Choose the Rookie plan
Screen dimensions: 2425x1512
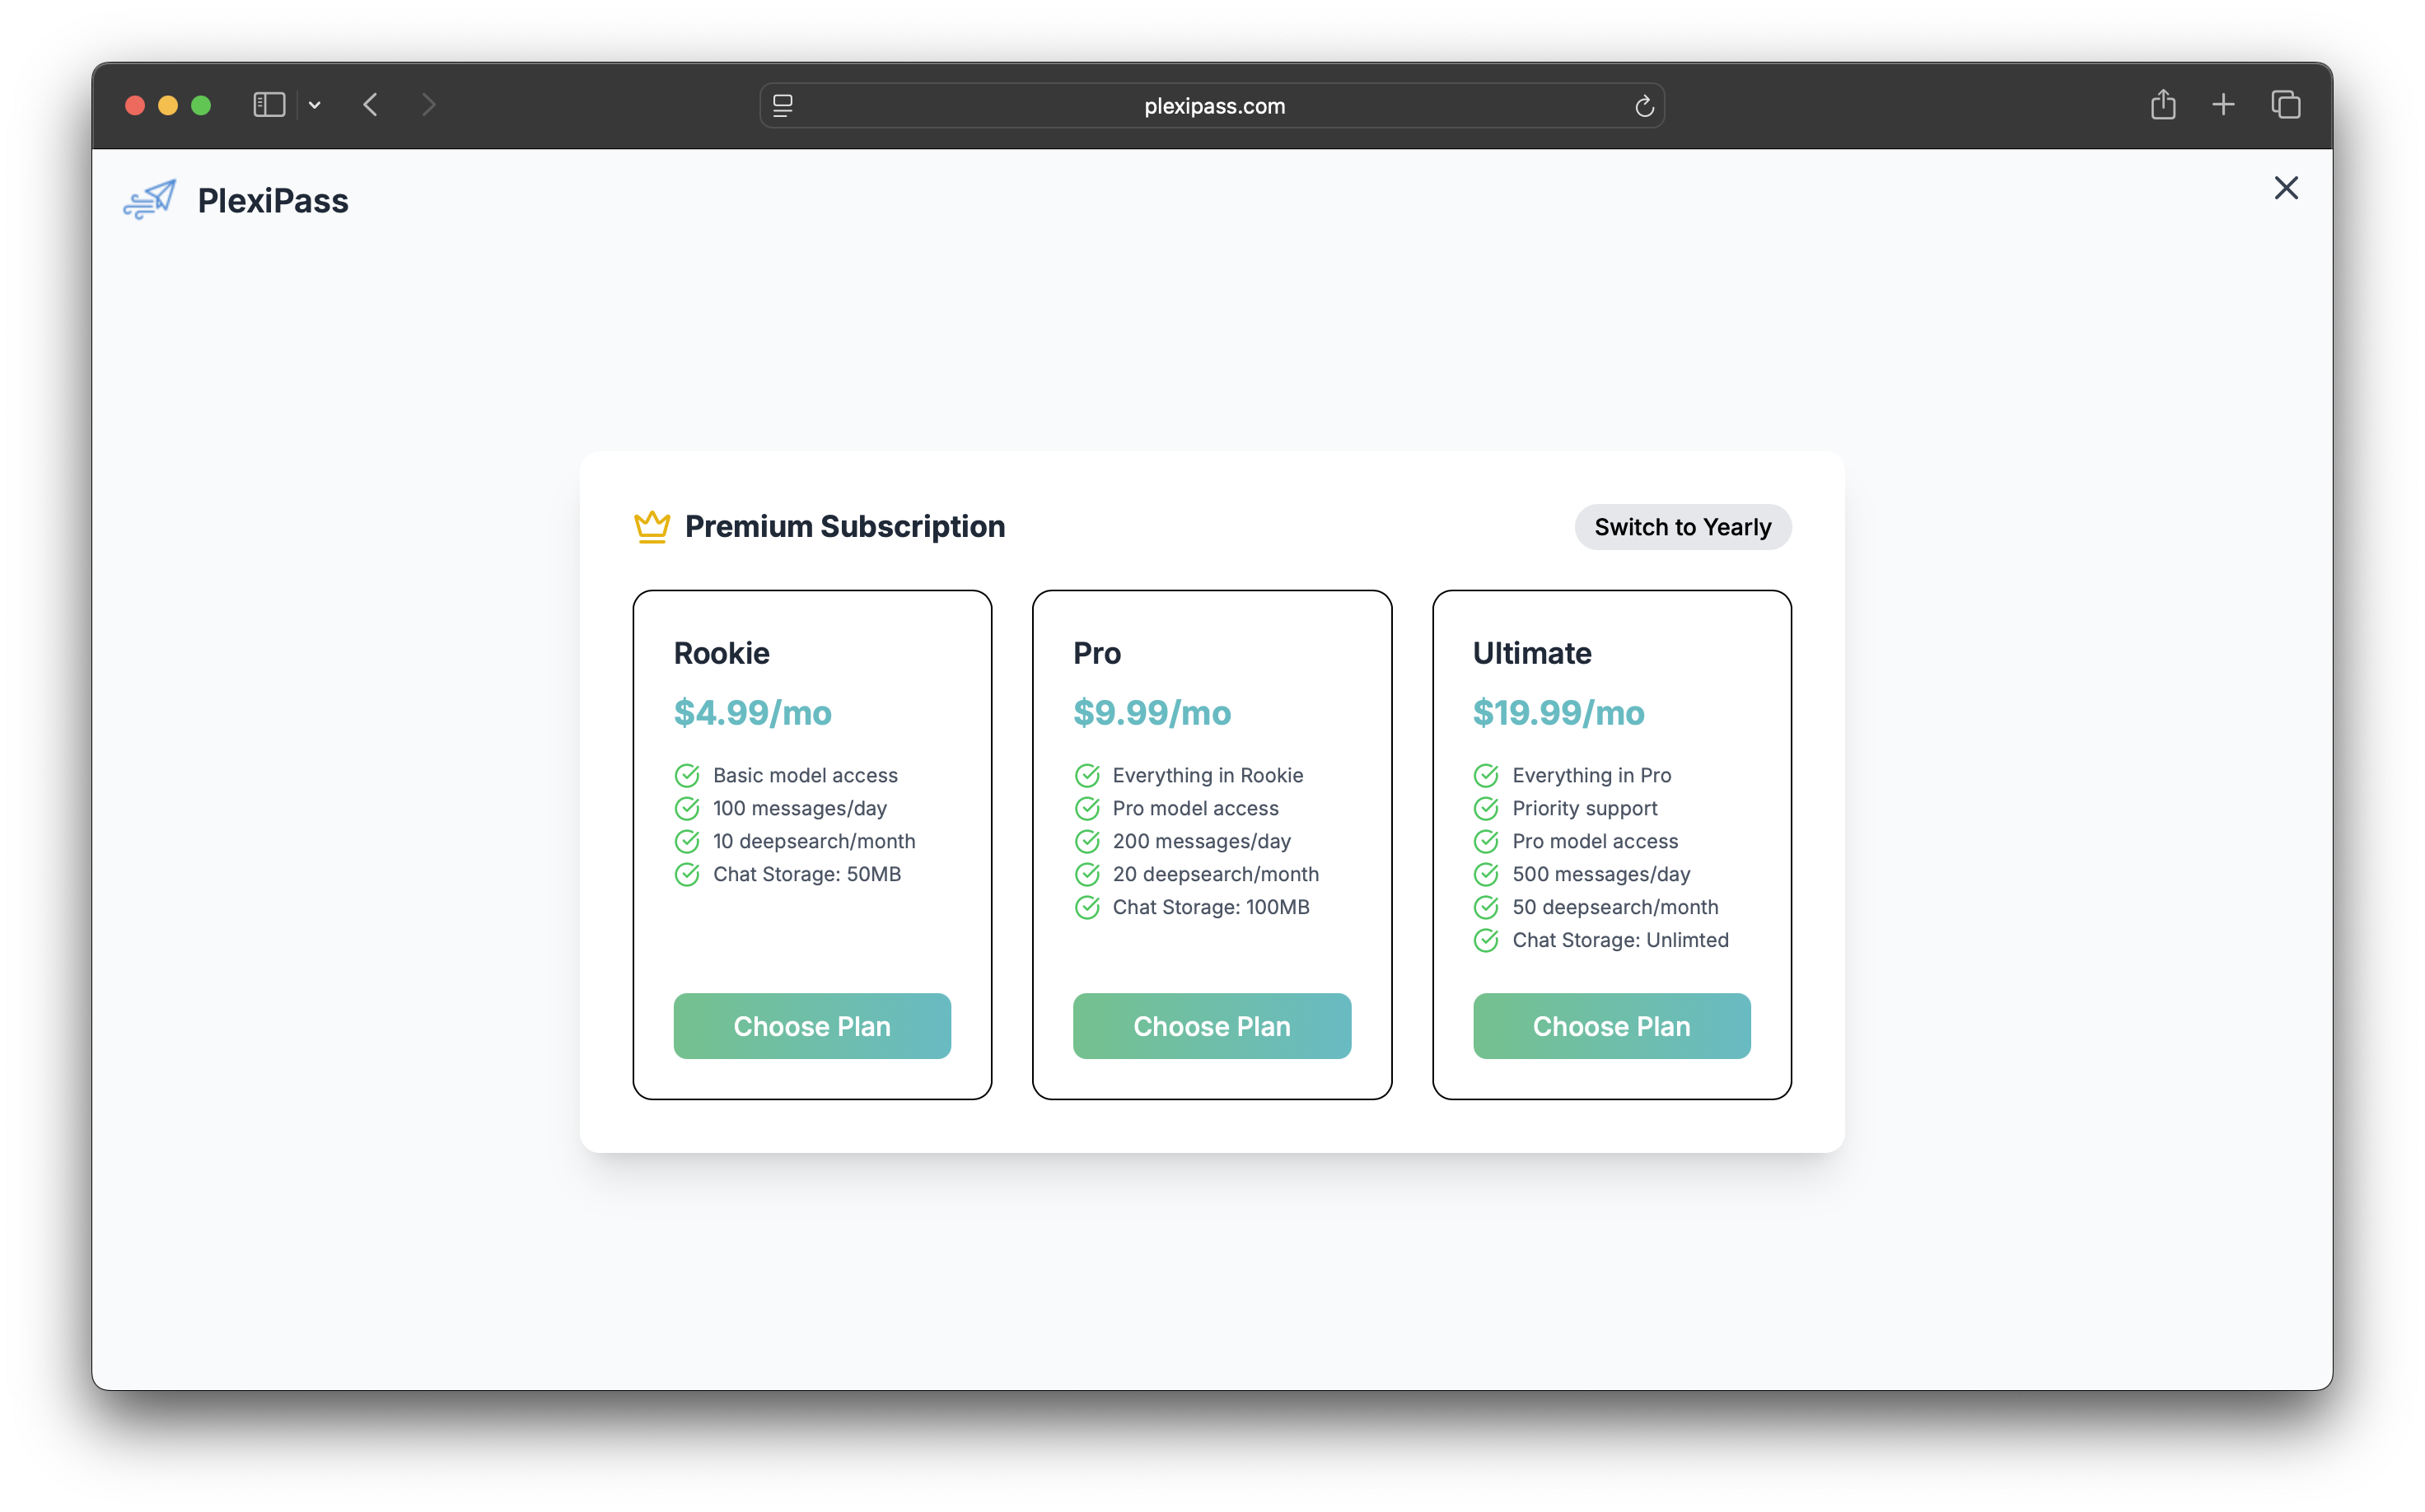pos(812,1026)
